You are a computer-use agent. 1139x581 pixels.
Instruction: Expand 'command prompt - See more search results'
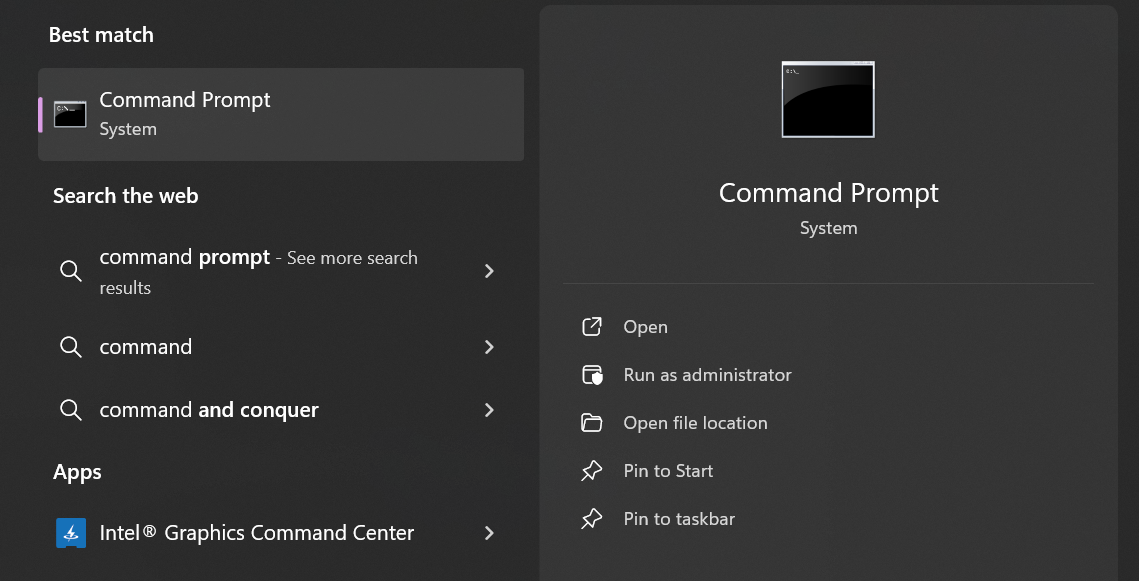[x=489, y=271]
